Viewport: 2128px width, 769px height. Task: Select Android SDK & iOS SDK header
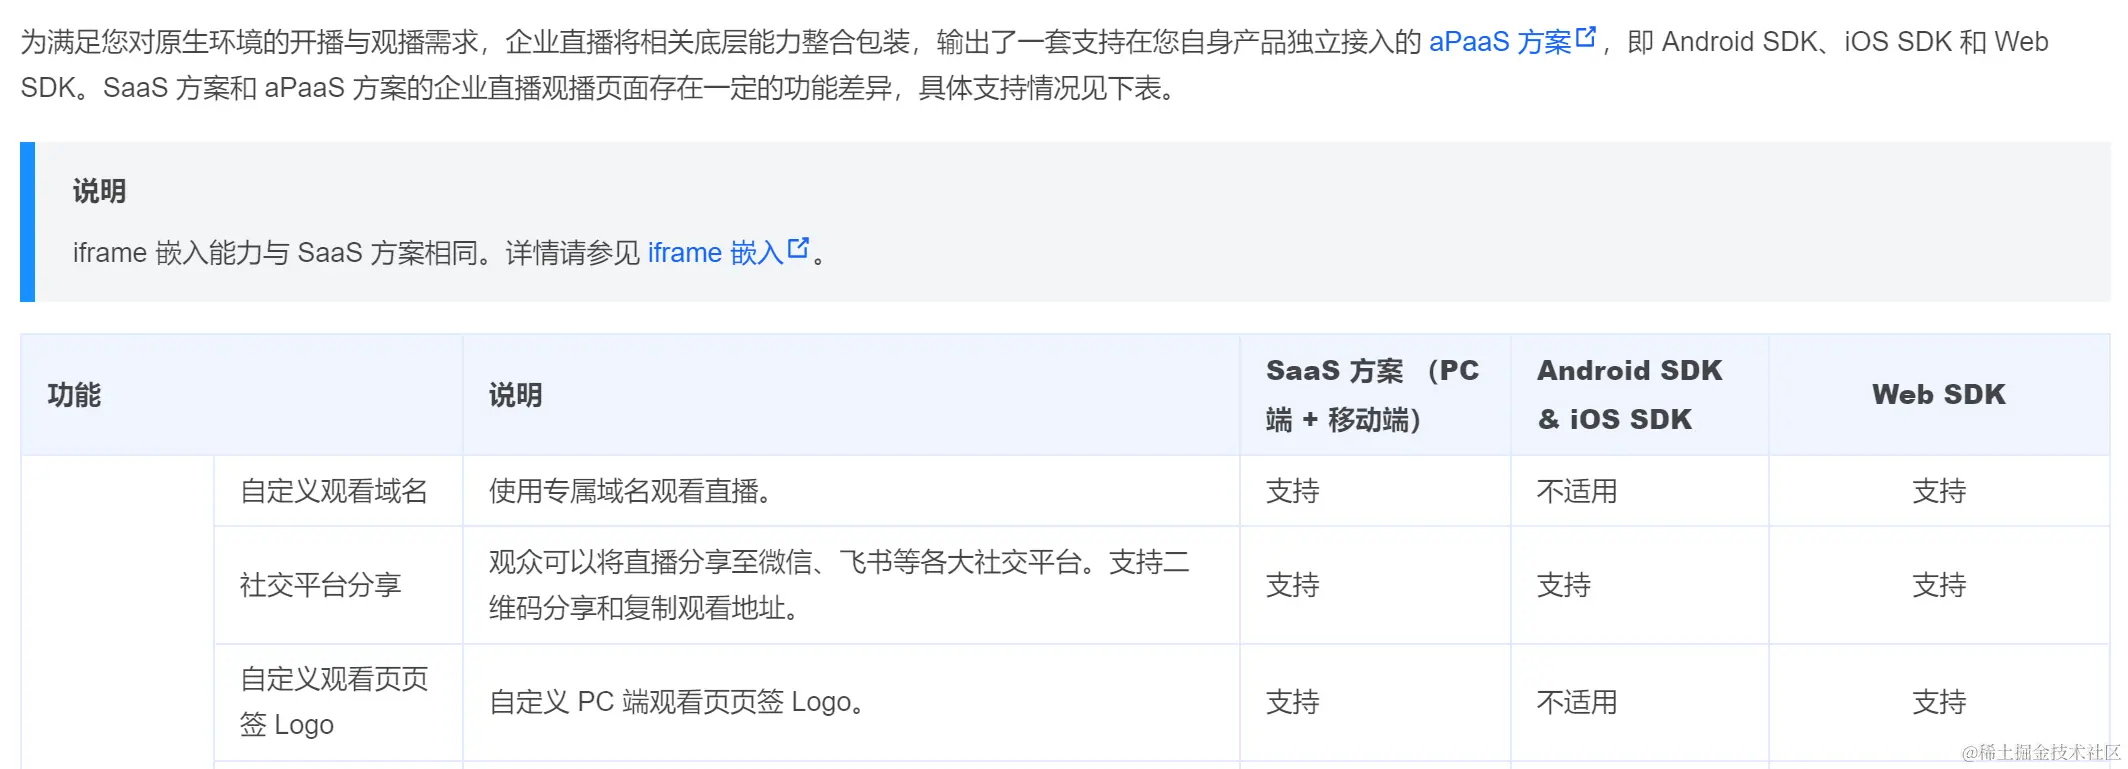(x=1630, y=395)
